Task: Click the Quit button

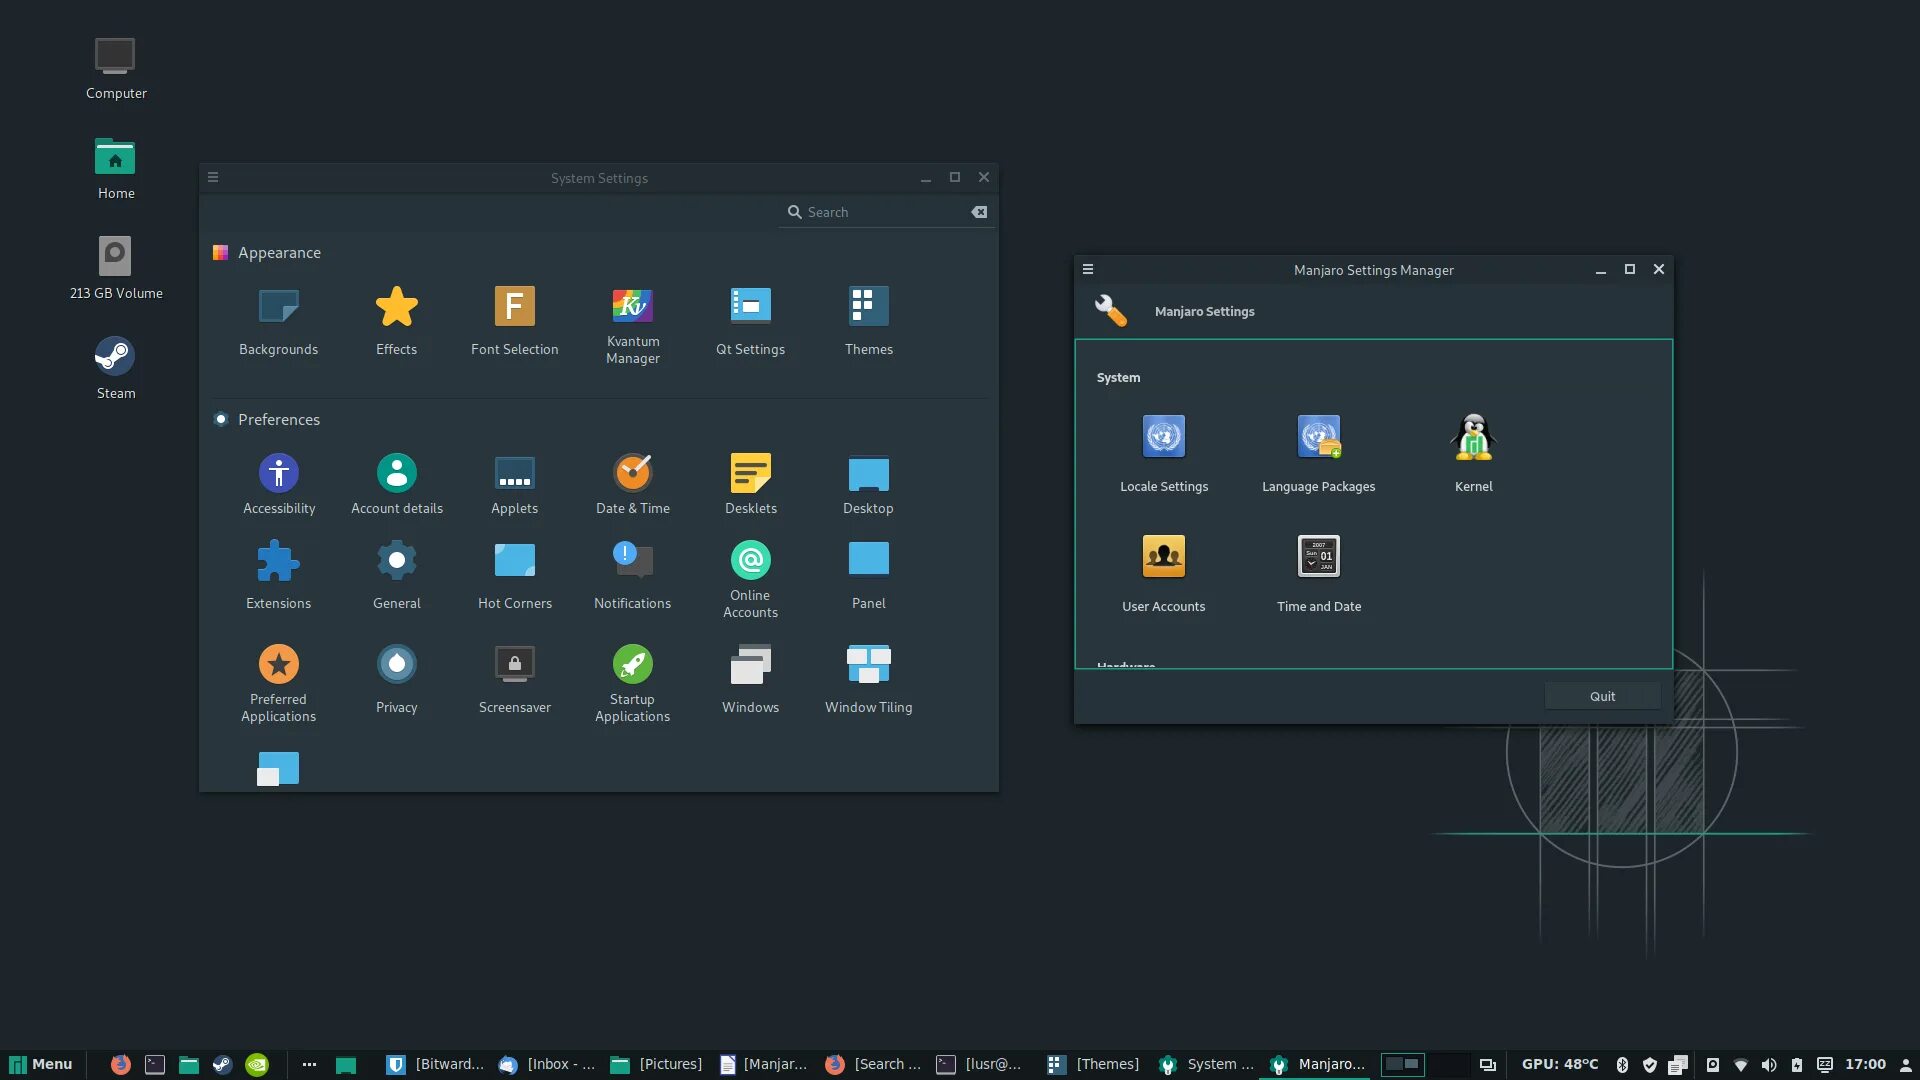Action: [1602, 697]
